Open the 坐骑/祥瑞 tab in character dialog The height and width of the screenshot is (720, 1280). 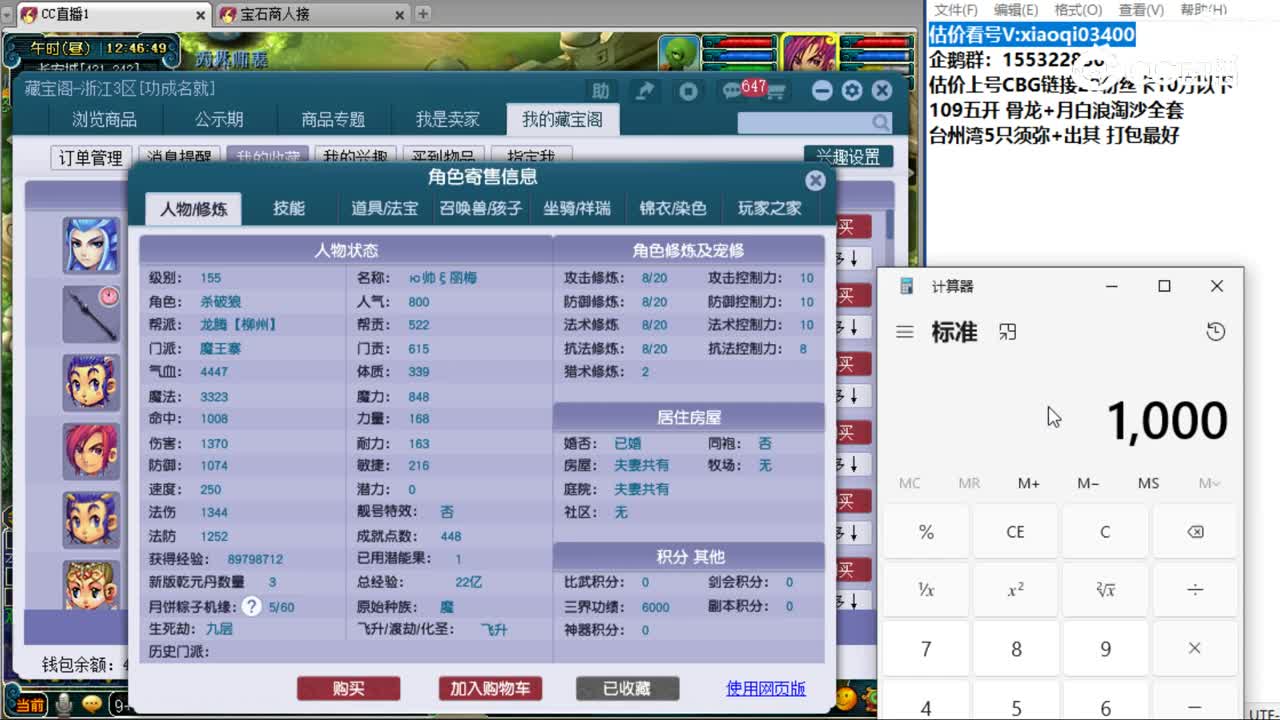coord(576,208)
